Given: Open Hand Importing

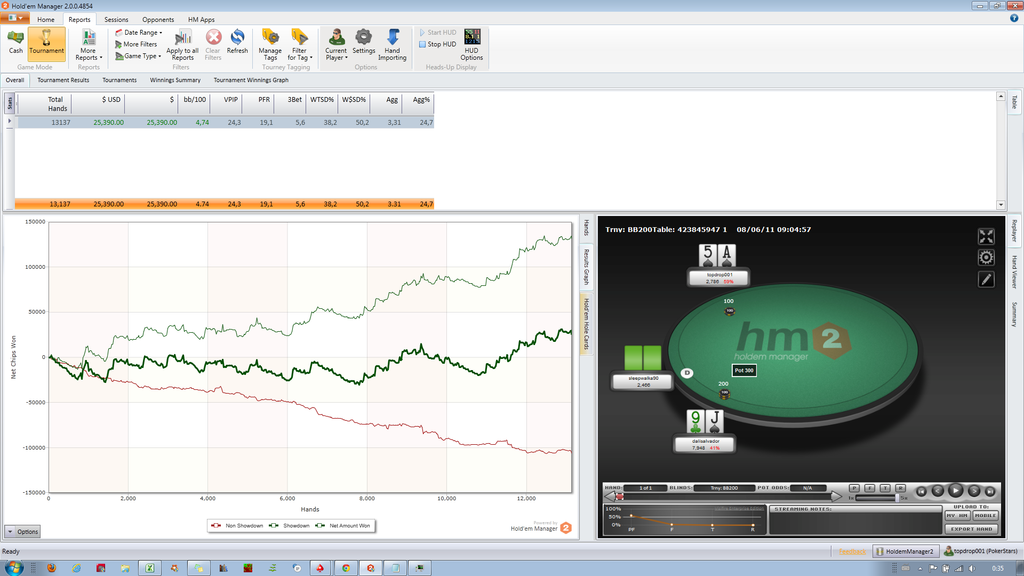Looking at the screenshot, I should coord(392,44).
